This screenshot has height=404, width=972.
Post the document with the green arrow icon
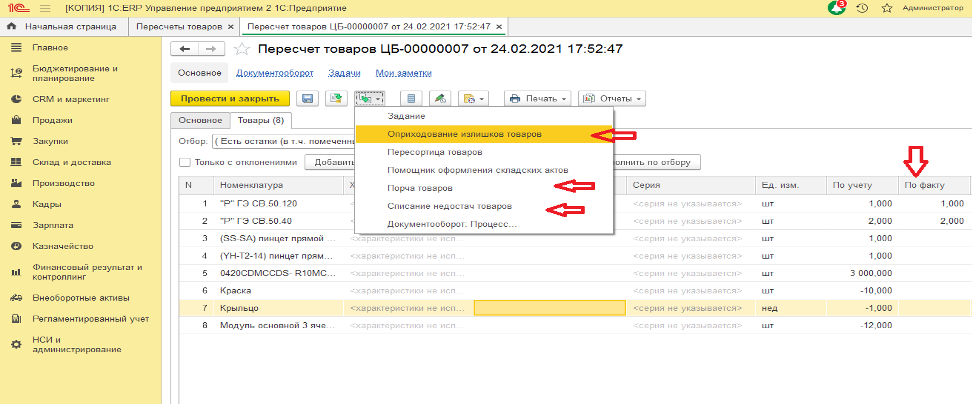(x=335, y=98)
